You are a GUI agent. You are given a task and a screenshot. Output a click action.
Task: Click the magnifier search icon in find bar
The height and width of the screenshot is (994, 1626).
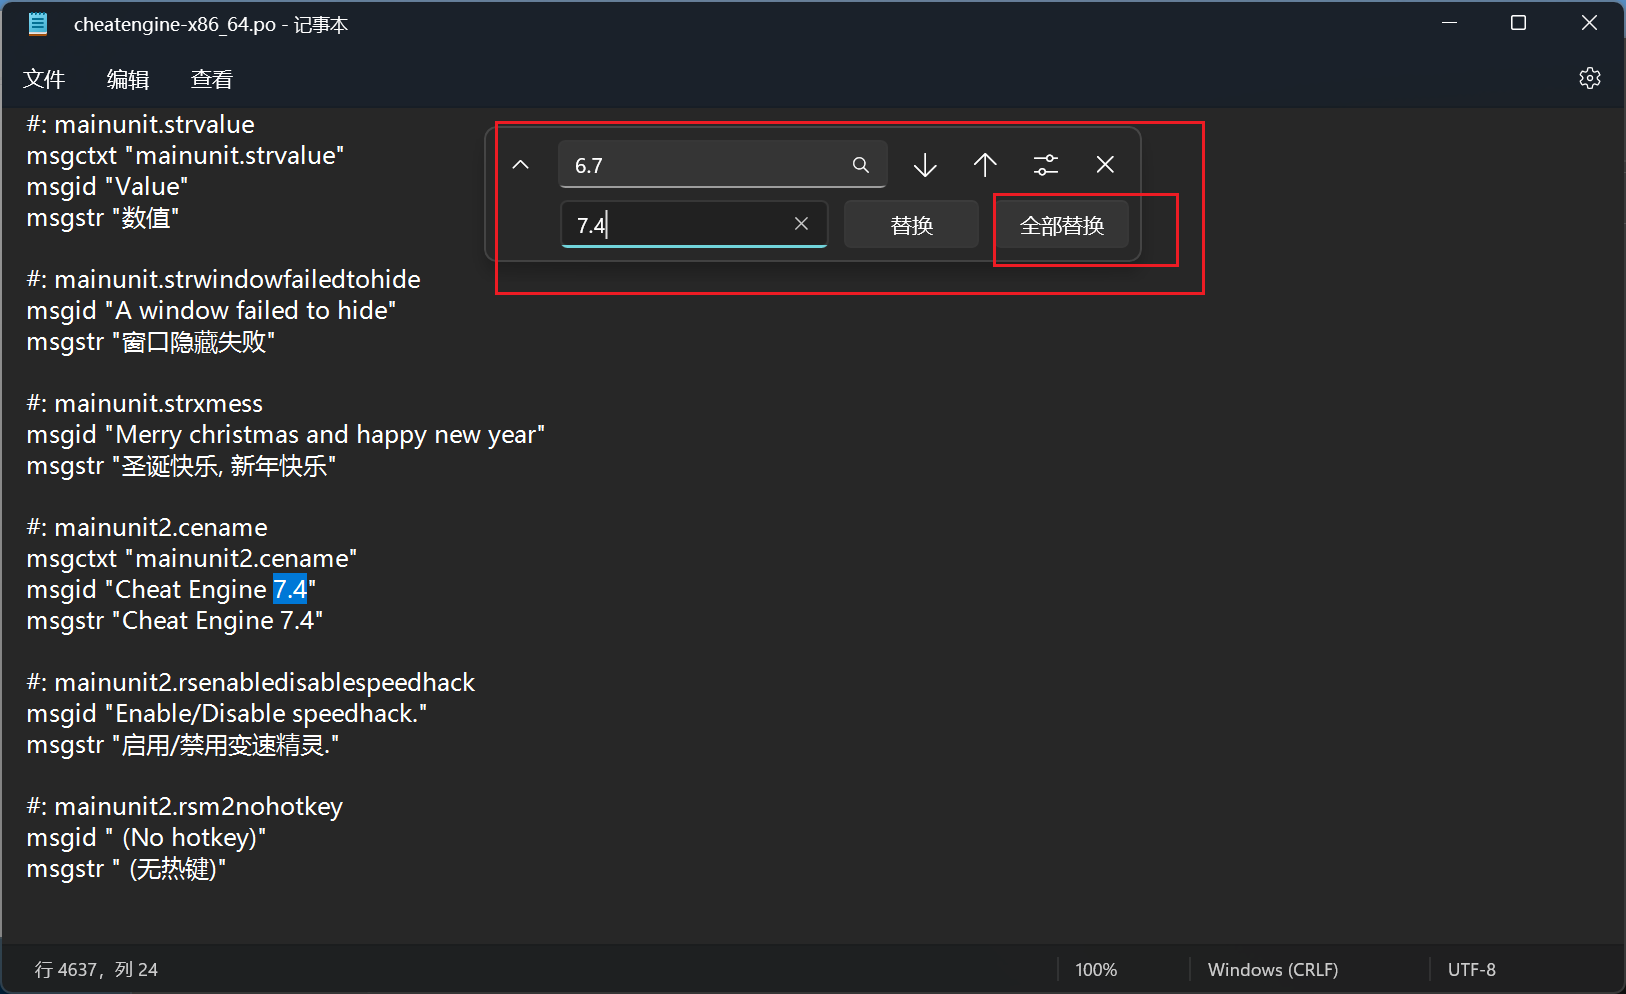[860, 164]
